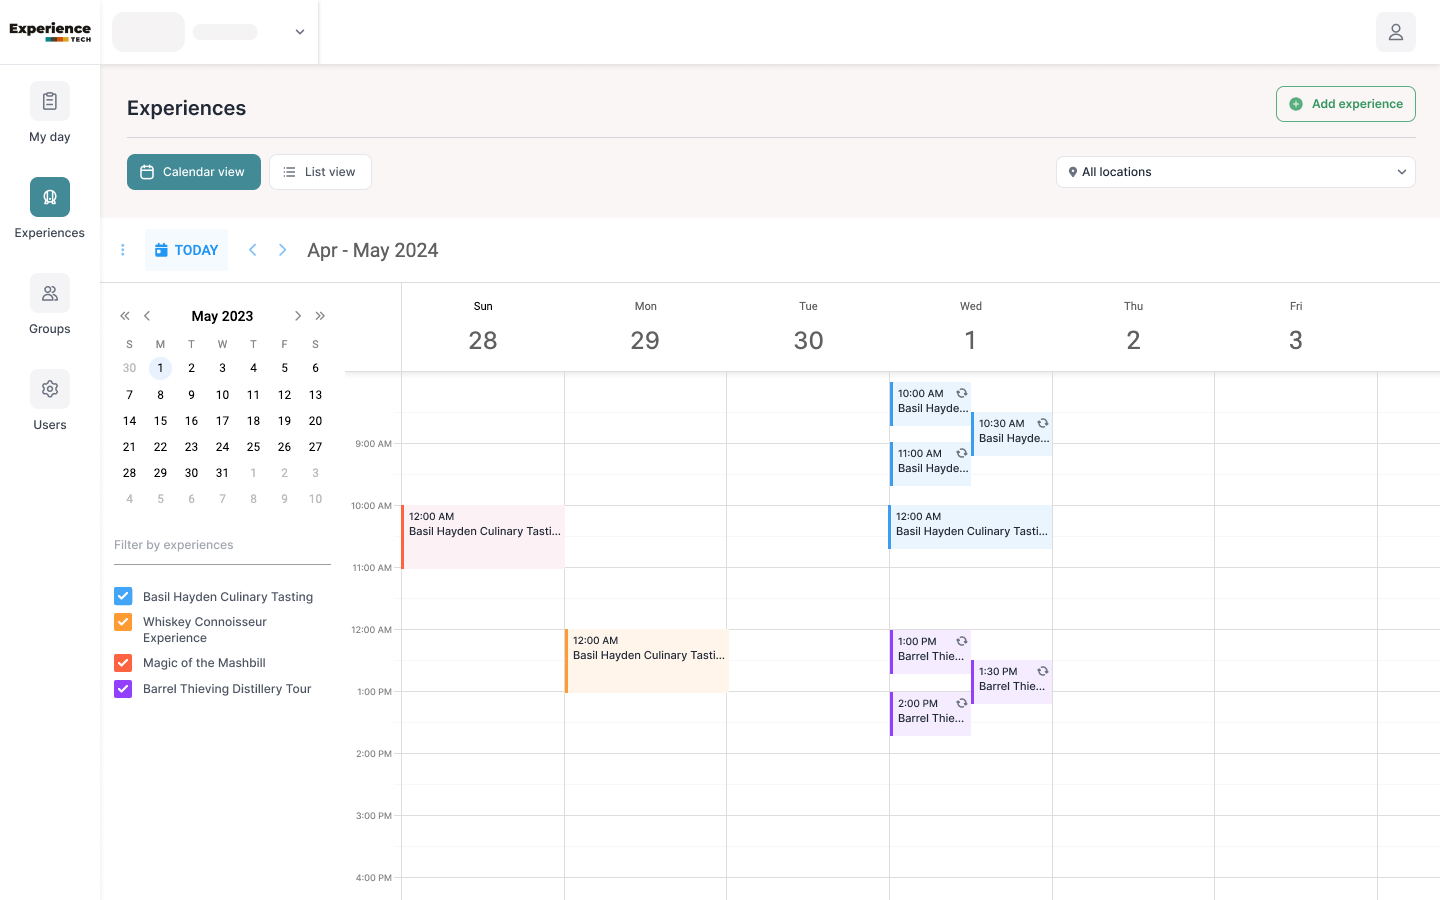Toggle Whiskey Connoisseur Experience filter checkbox
Viewport: 1440px width, 900px height.
(x=123, y=622)
